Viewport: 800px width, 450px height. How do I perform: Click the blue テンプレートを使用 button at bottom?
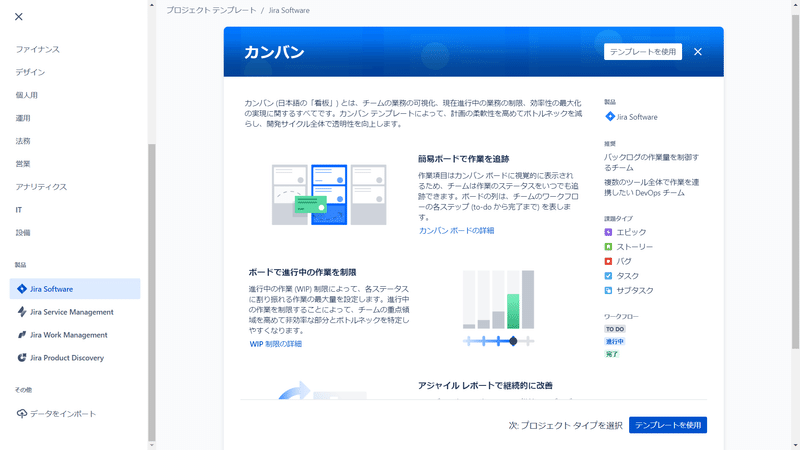click(x=668, y=425)
